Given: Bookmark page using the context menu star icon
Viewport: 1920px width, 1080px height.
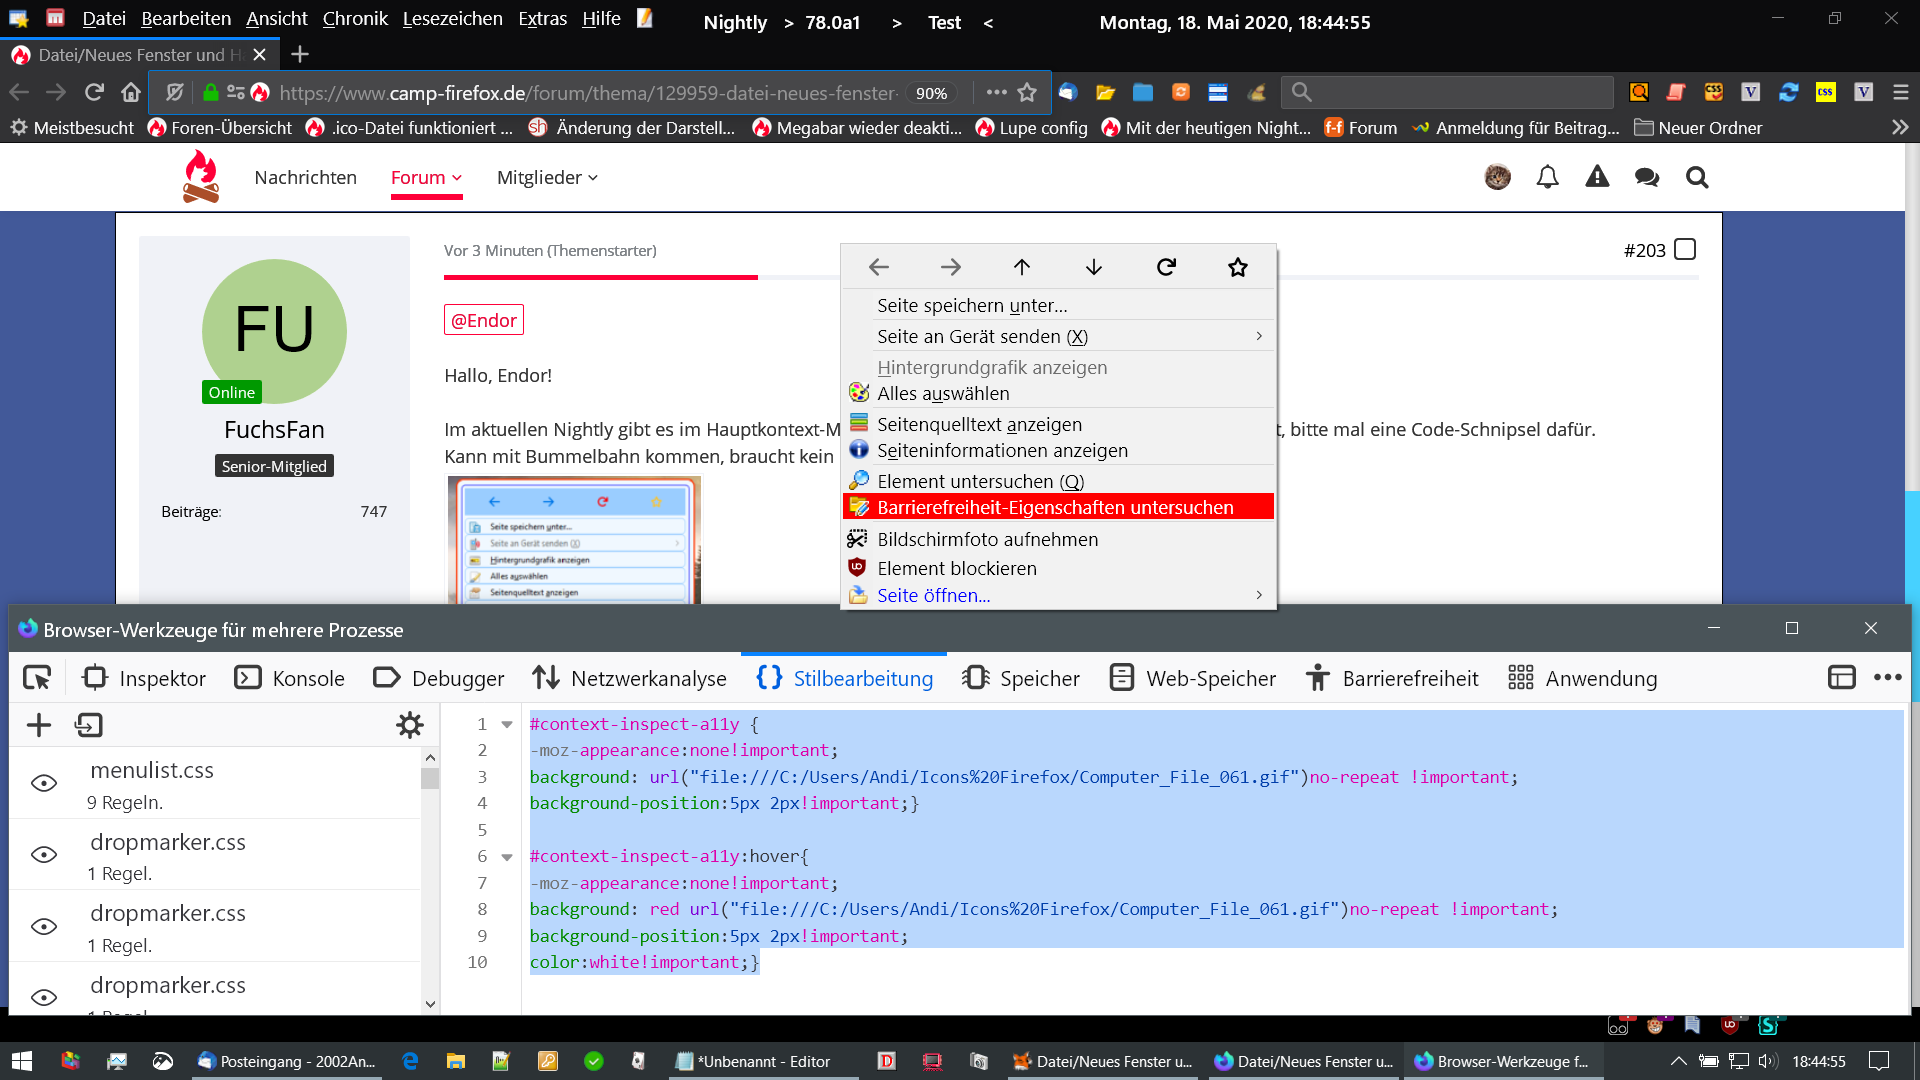Looking at the screenshot, I should click(1237, 267).
